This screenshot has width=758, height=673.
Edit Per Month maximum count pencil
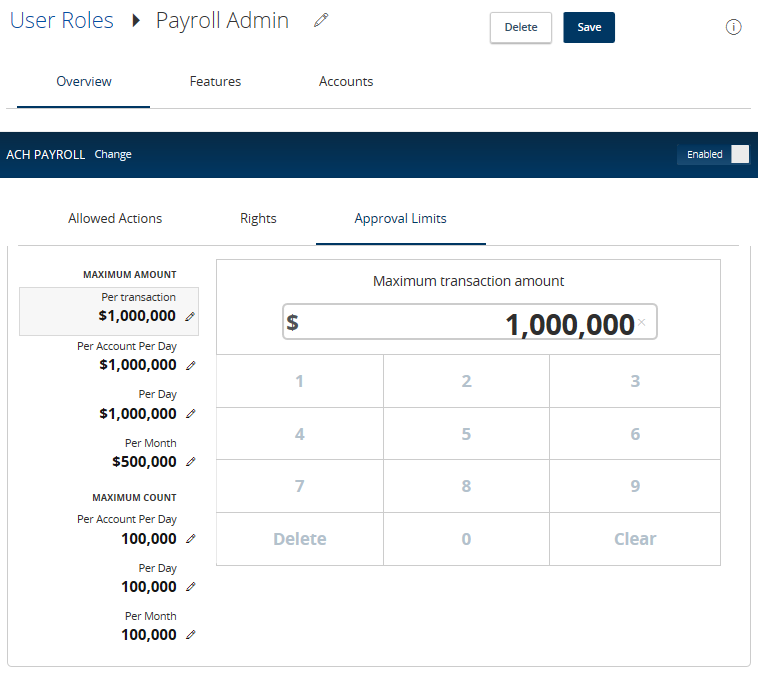tap(191, 635)
